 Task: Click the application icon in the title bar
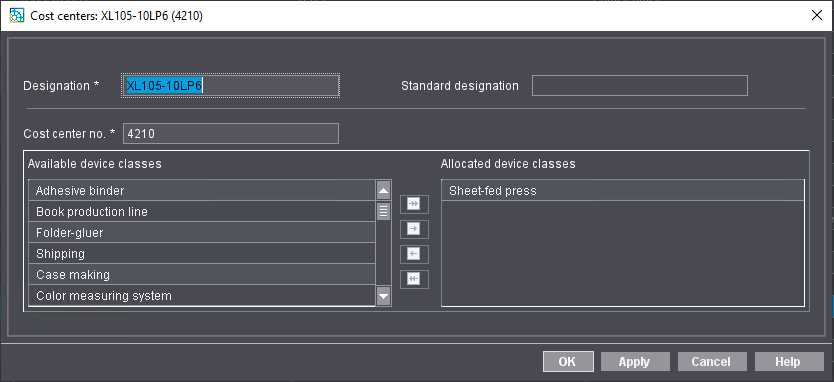(17, 15)
